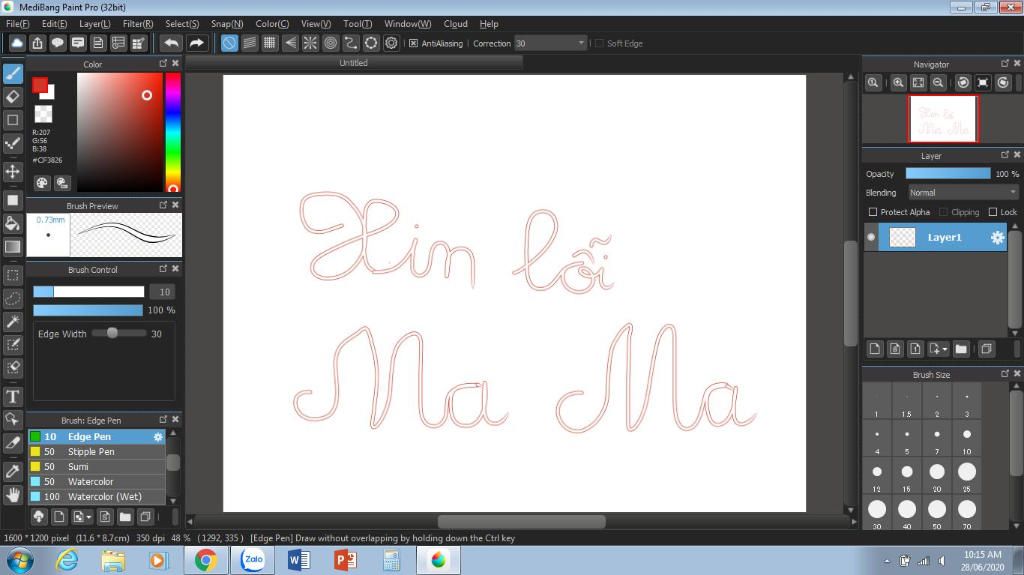
Task: Select the Sumi brush
Action: (x=97, y=467)
